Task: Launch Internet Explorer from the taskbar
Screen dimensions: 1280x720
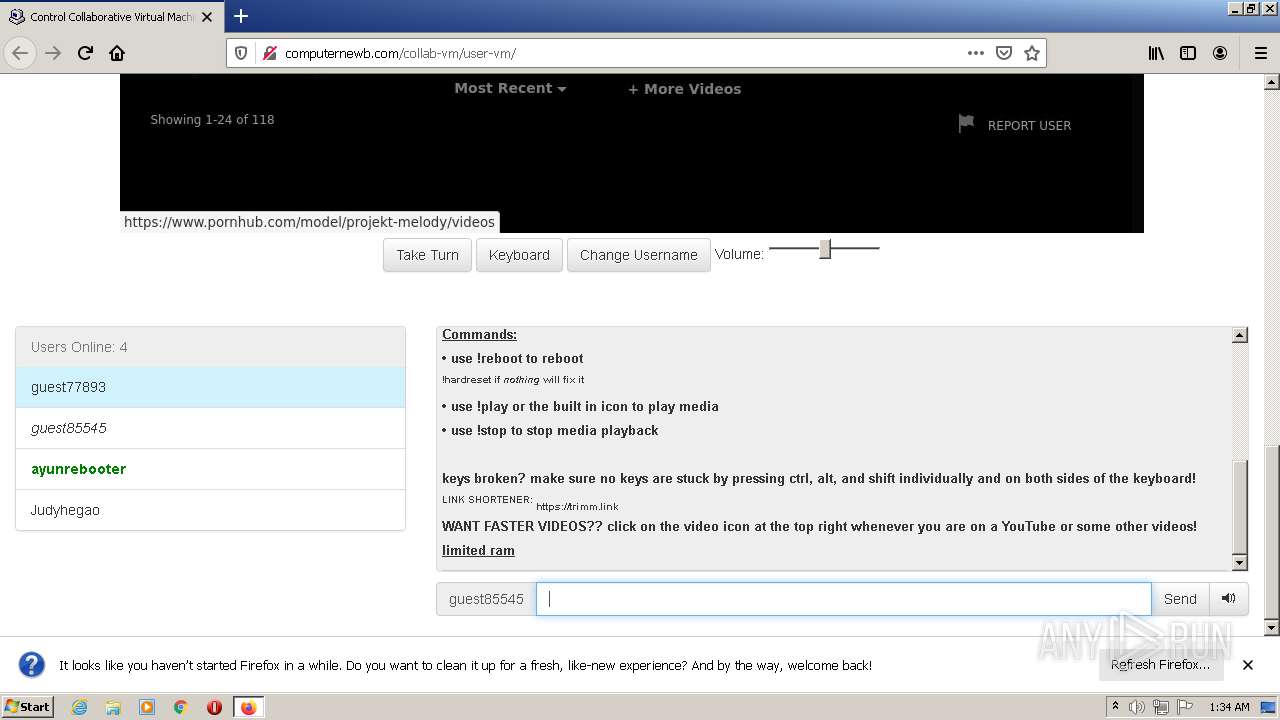Action: [x=80, y=707]
